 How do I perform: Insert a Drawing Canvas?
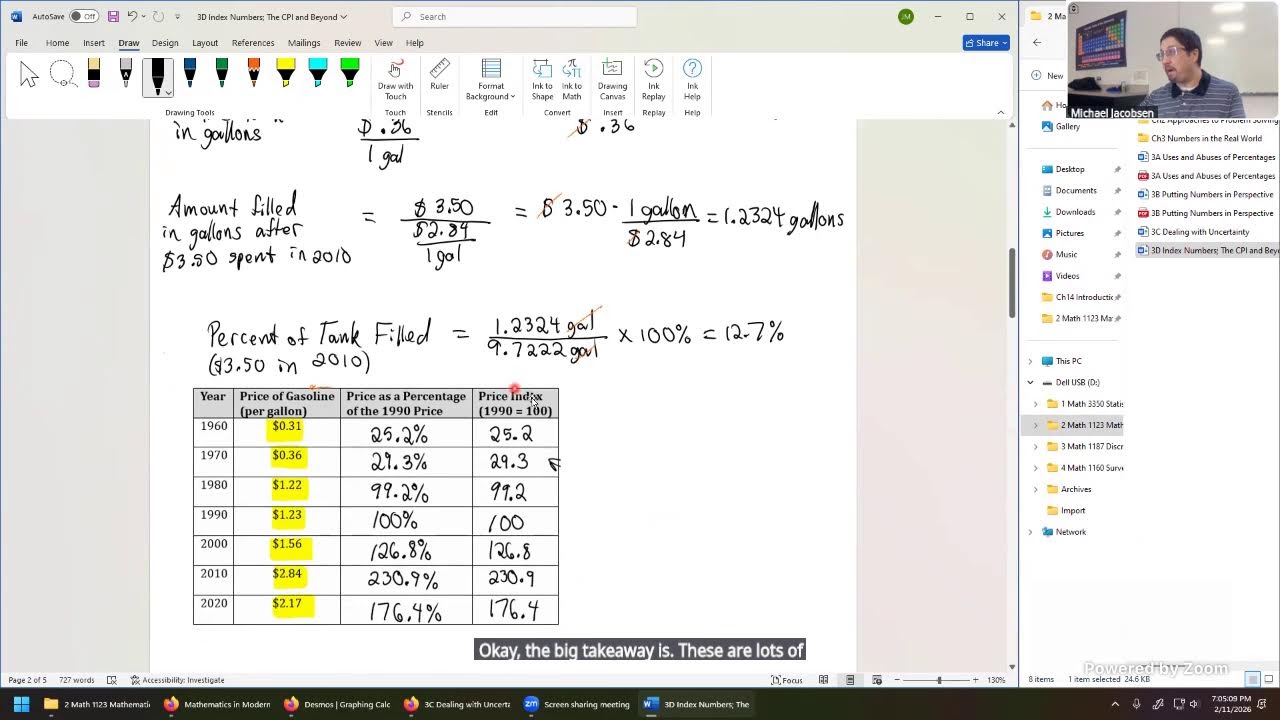612,80
